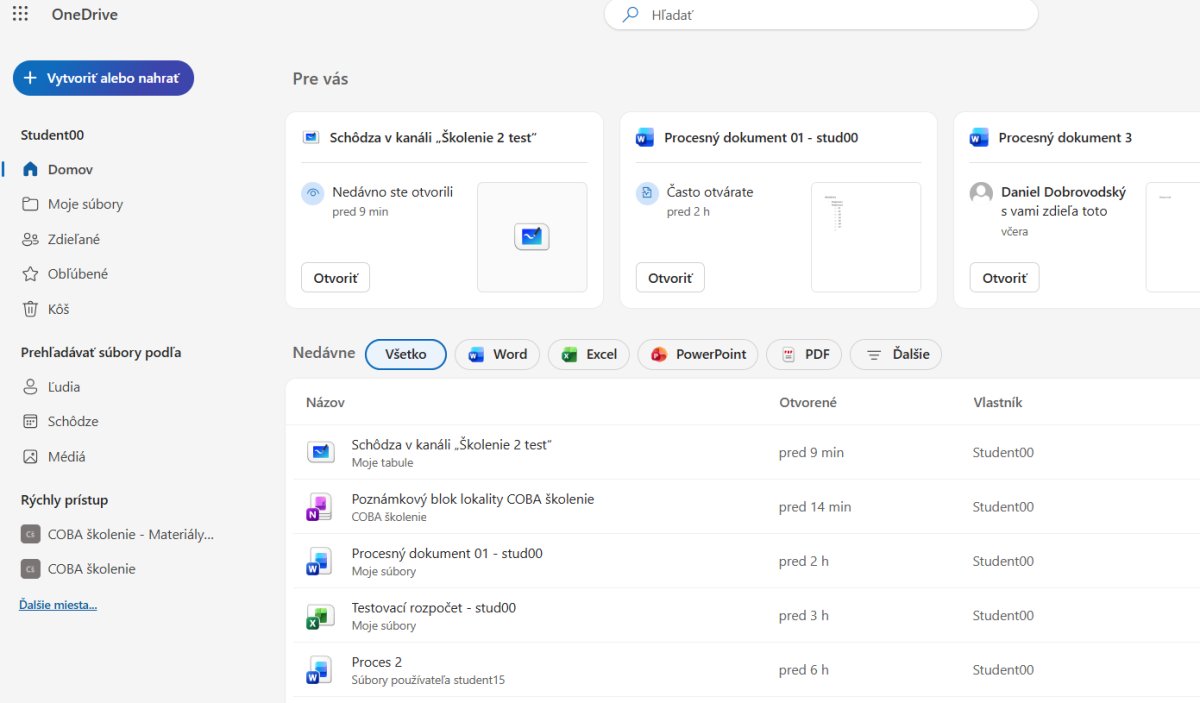This screenshot has width=1200, height=703.
Task: Sort by Otvorené column header
Action: coord(808,402)
